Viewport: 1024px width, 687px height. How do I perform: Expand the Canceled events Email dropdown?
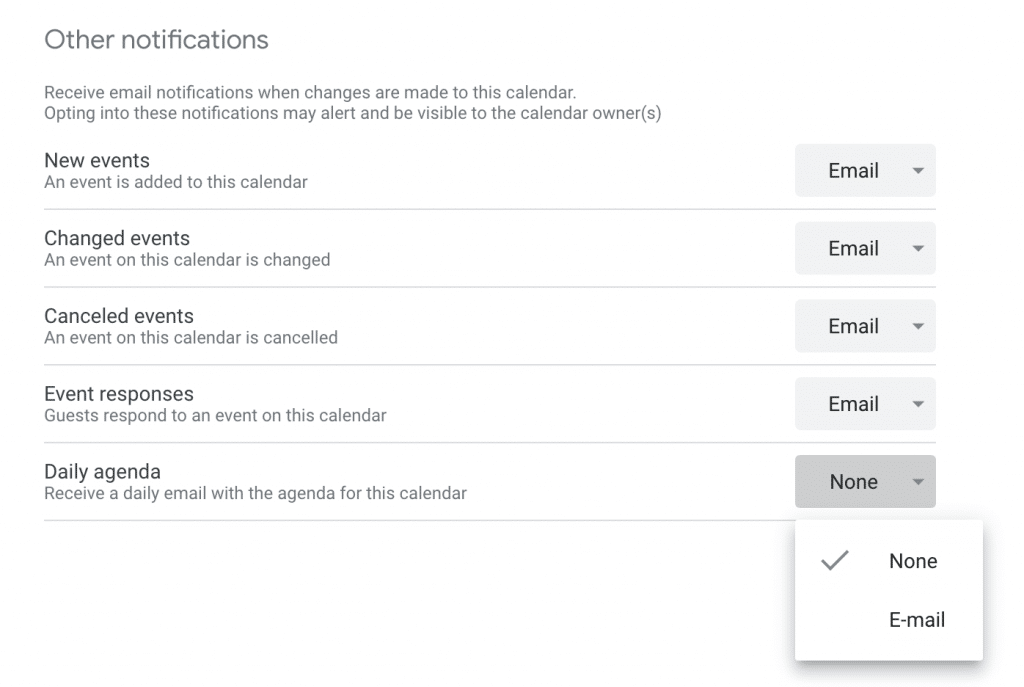point(854,327)
